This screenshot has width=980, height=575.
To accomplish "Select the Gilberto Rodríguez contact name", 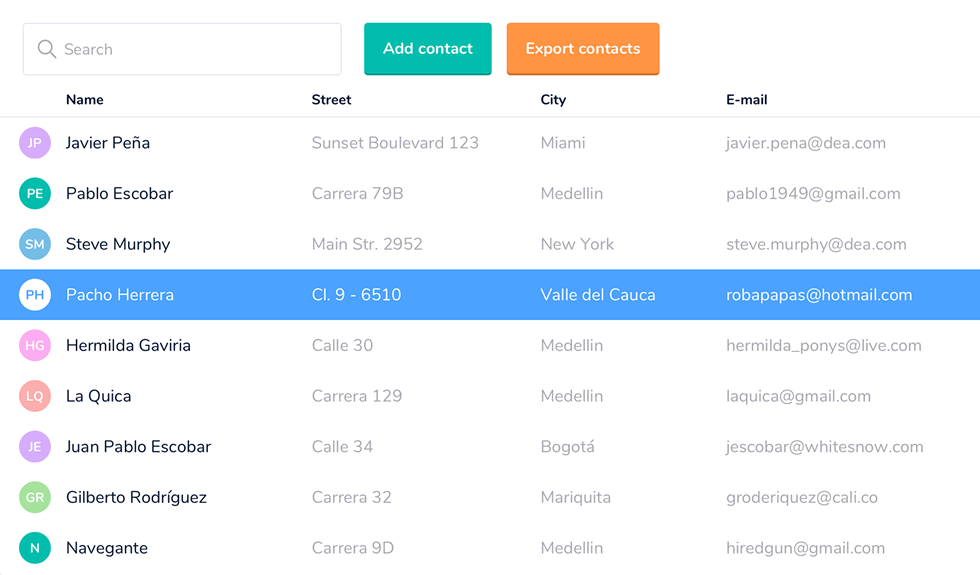I will [136, 497].
